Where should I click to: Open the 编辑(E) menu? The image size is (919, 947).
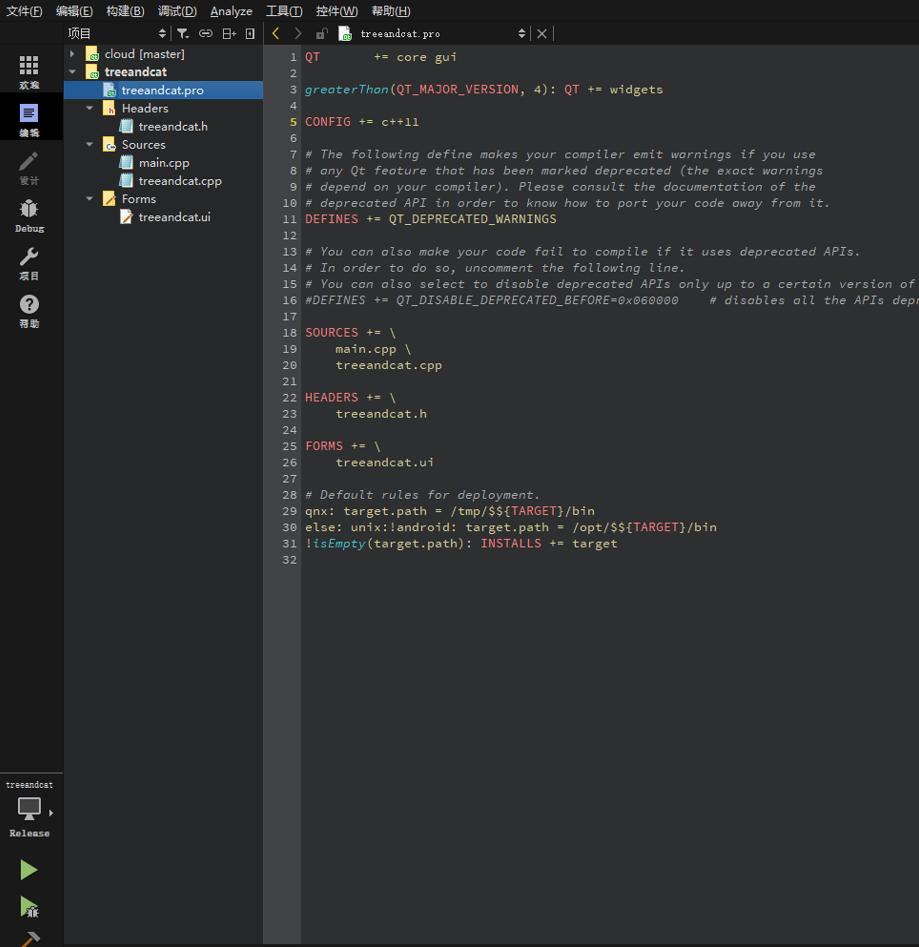[74, 11]
